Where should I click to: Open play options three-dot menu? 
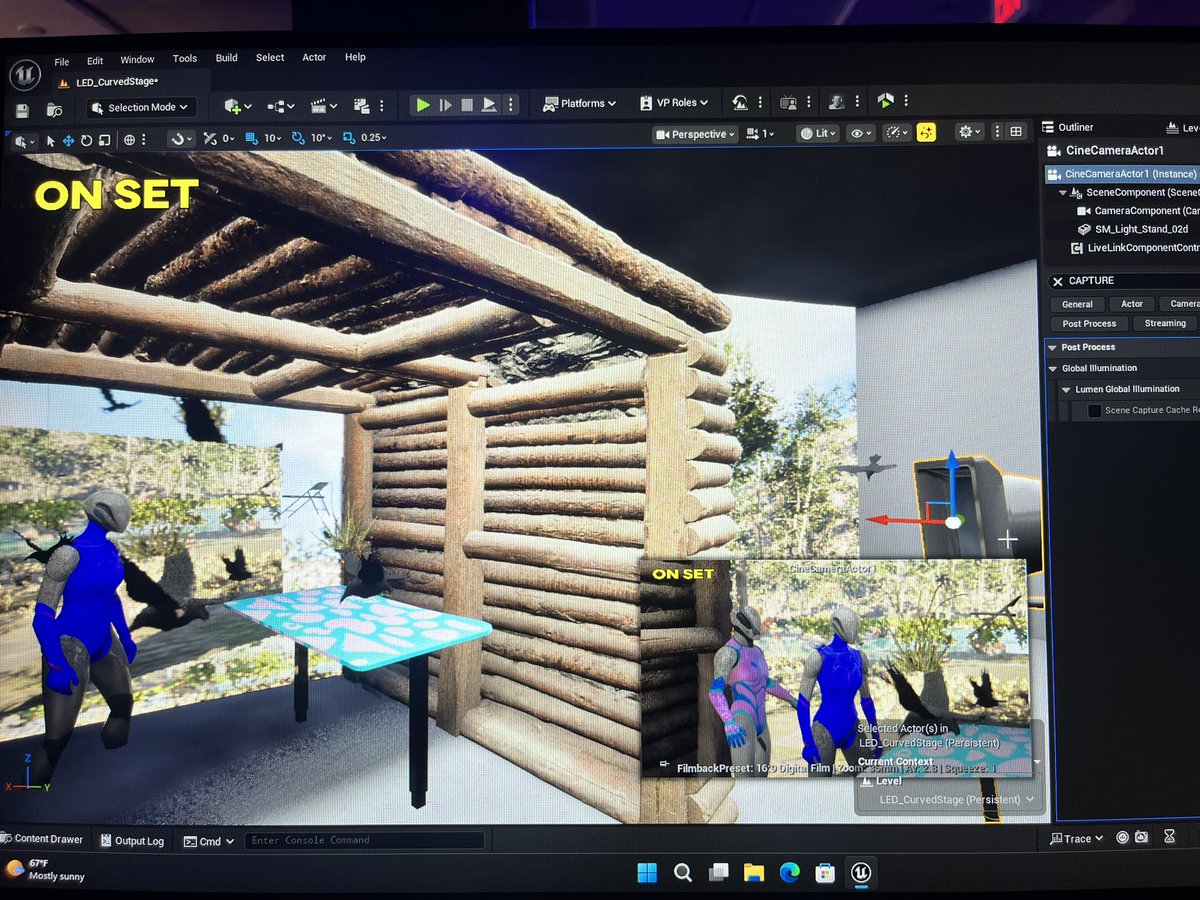[511, 104]
